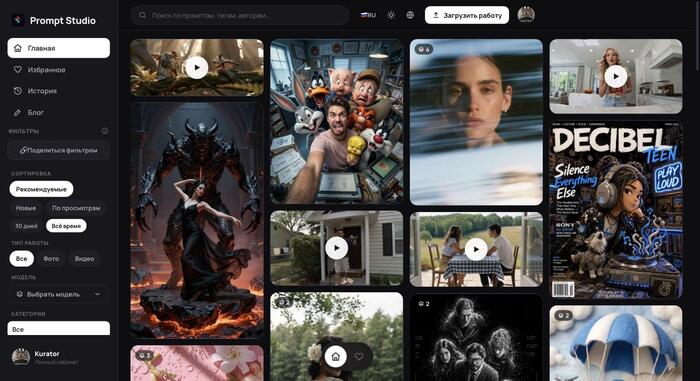Open the pink floral image card
The height and width of the screenshot is (381, 700).
tap(197, 363)
